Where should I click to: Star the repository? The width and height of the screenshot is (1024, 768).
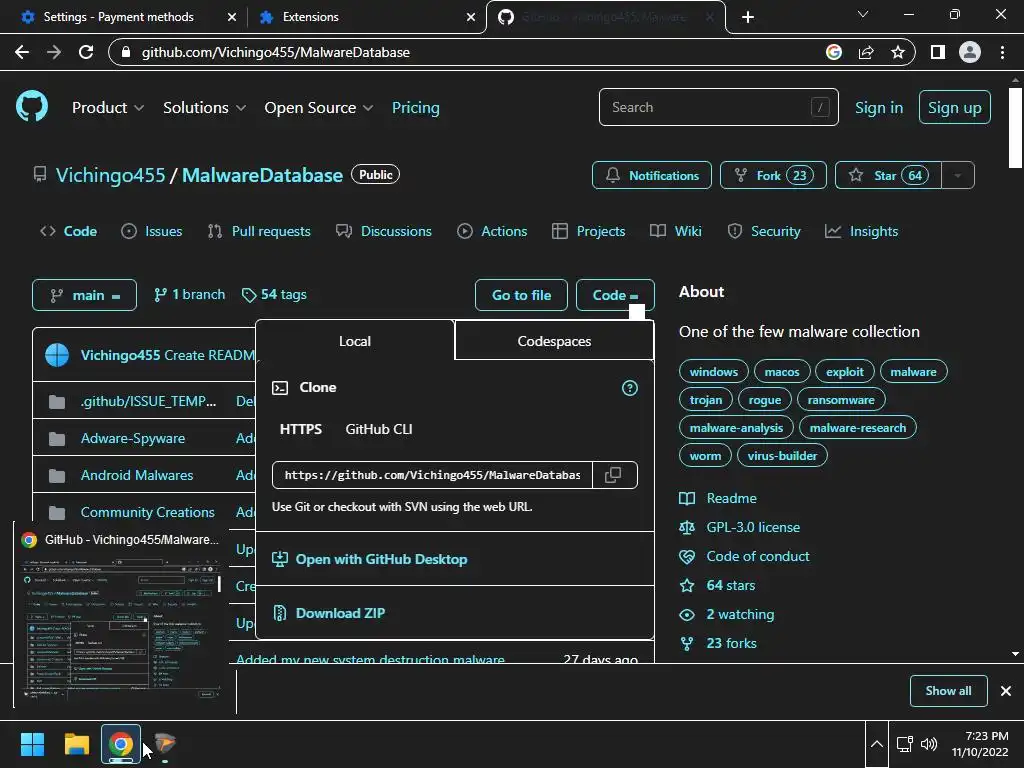[x=888, y=175]
